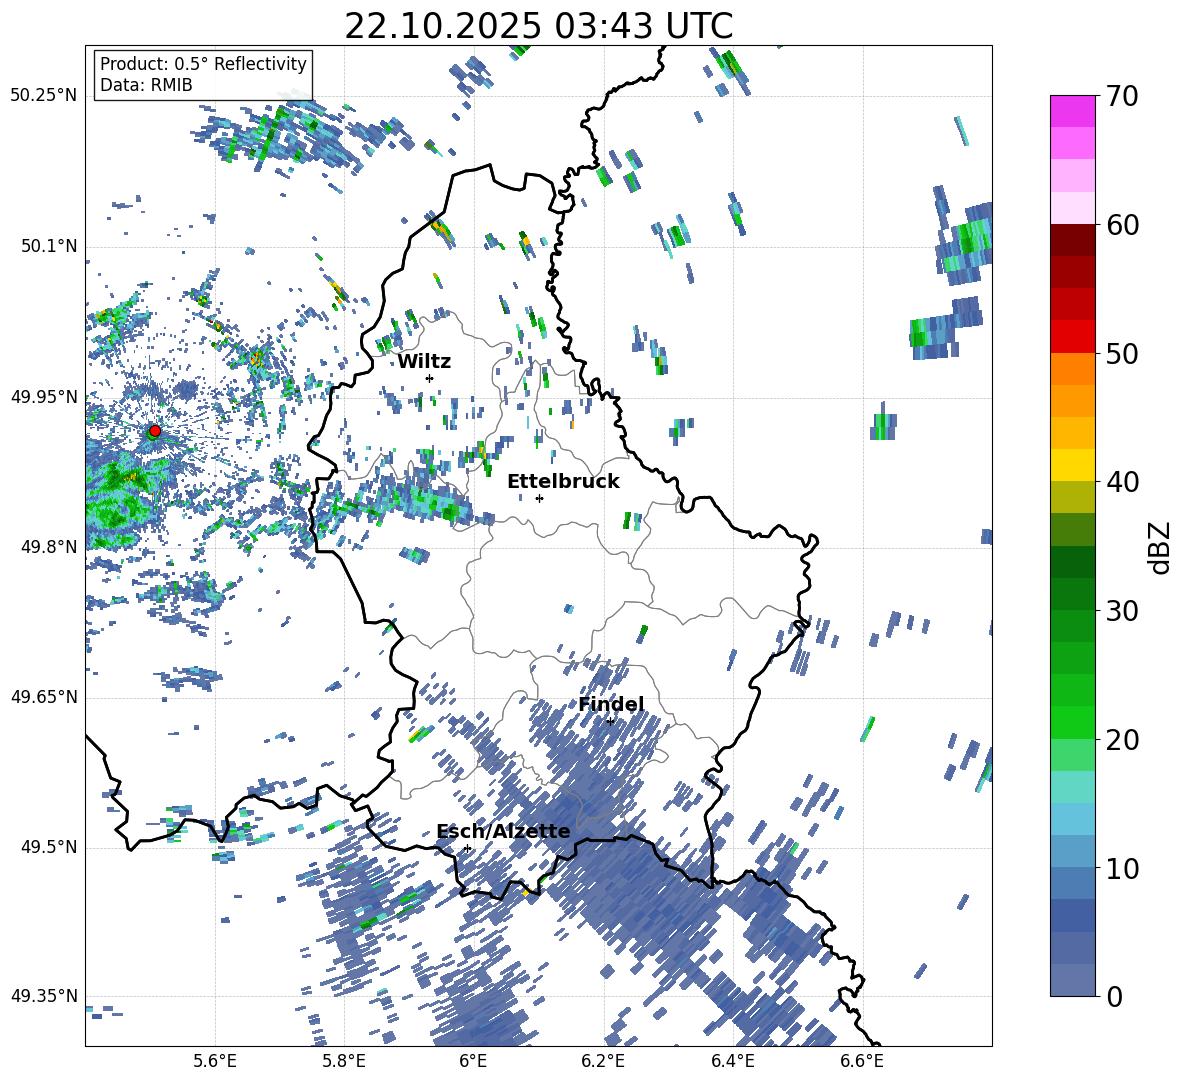Click the 6.4°E longitude label
Viewport: 1184px width, 1081px height.
[x=733, y=1061]
